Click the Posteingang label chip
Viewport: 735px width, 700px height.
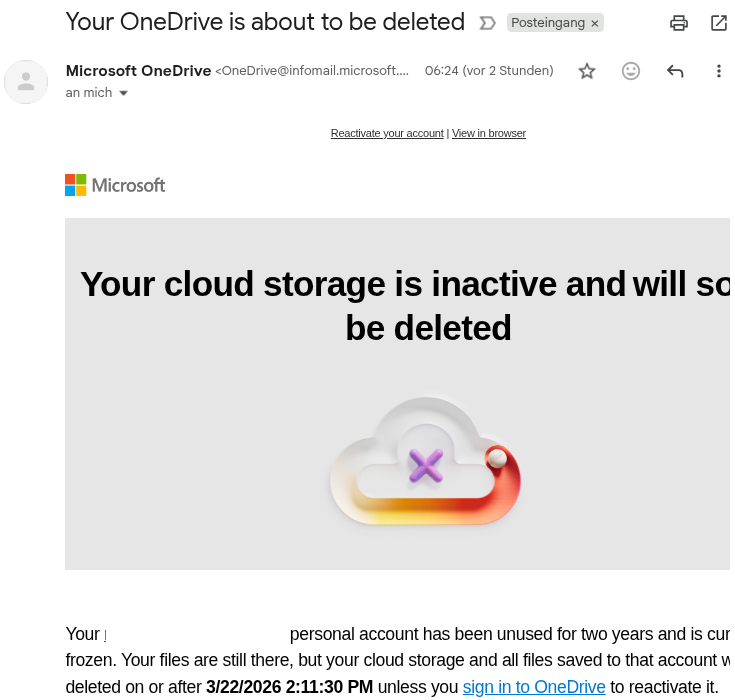click(x=547, y=23)
